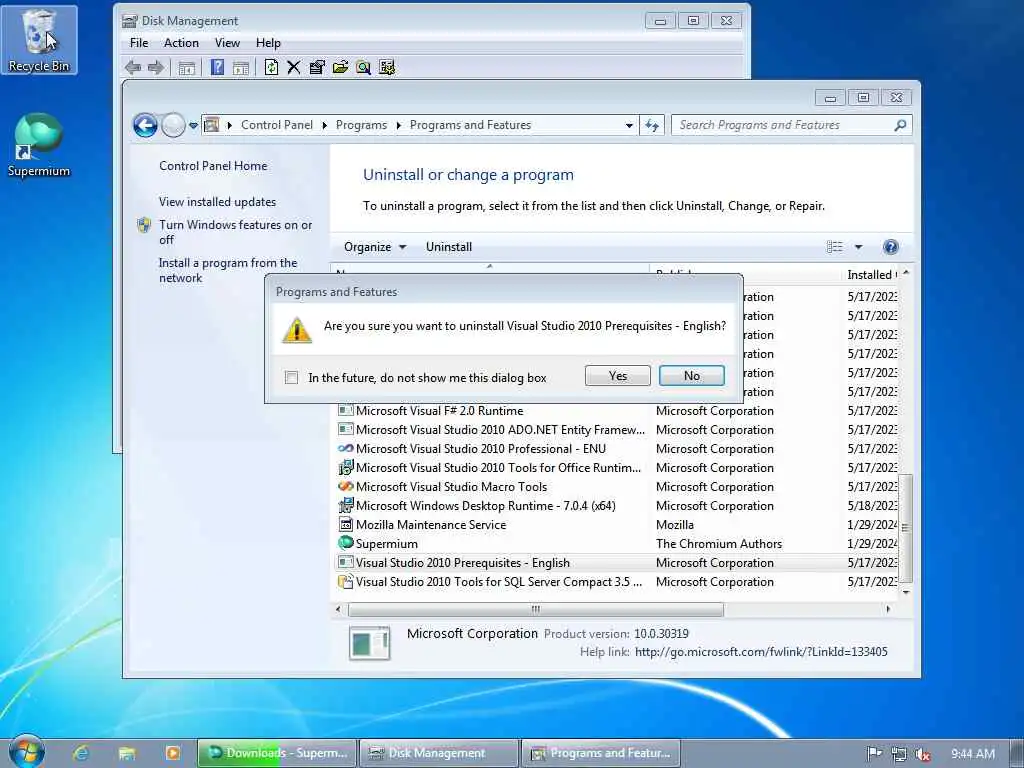Image resolution: width=1024 pixels, height=768 pixels.
Task: Click the scroll-down arrow of program list
Action: point(906,592)
